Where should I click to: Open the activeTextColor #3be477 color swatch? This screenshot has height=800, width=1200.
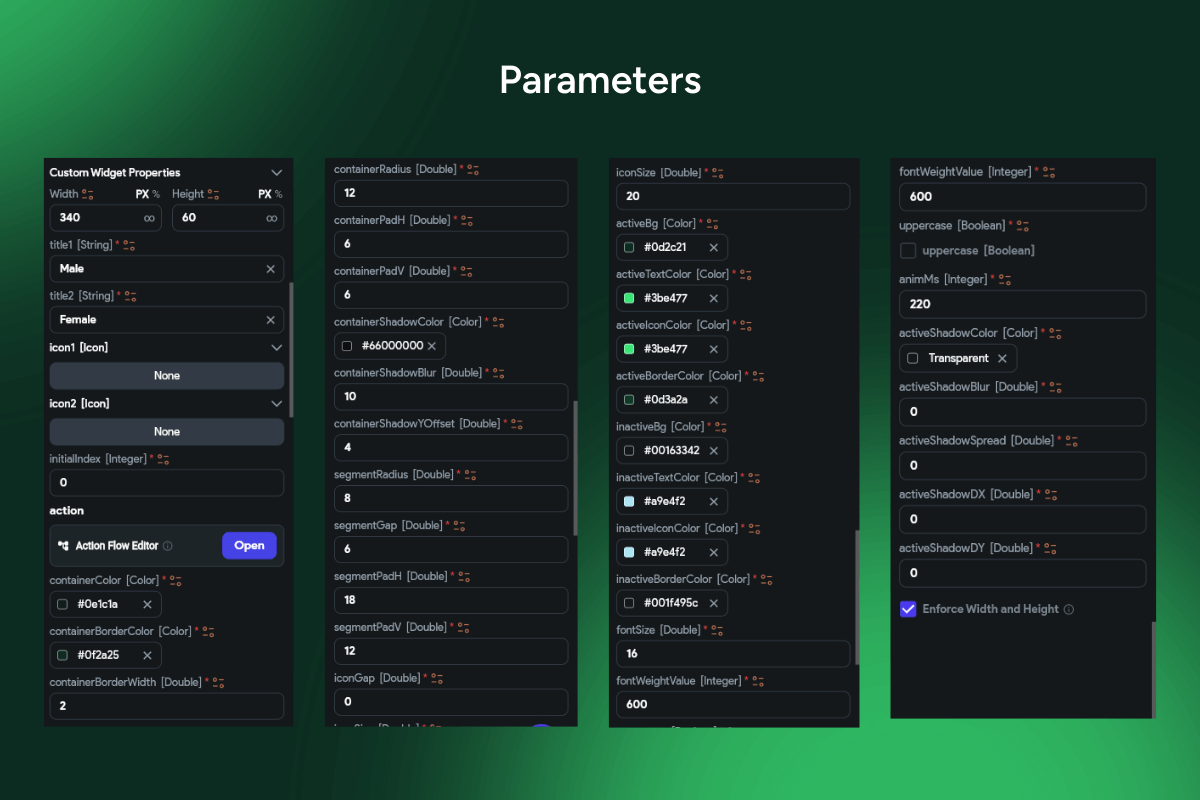[629, 298]
